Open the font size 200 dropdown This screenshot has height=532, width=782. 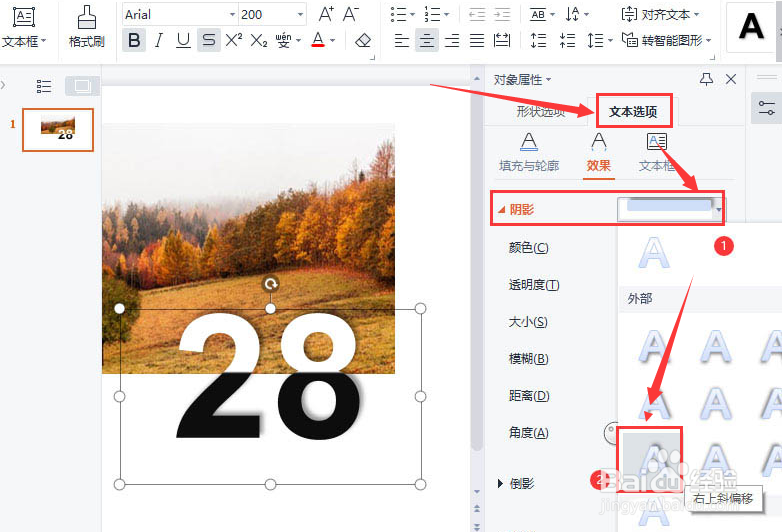(x=300, y=14)
